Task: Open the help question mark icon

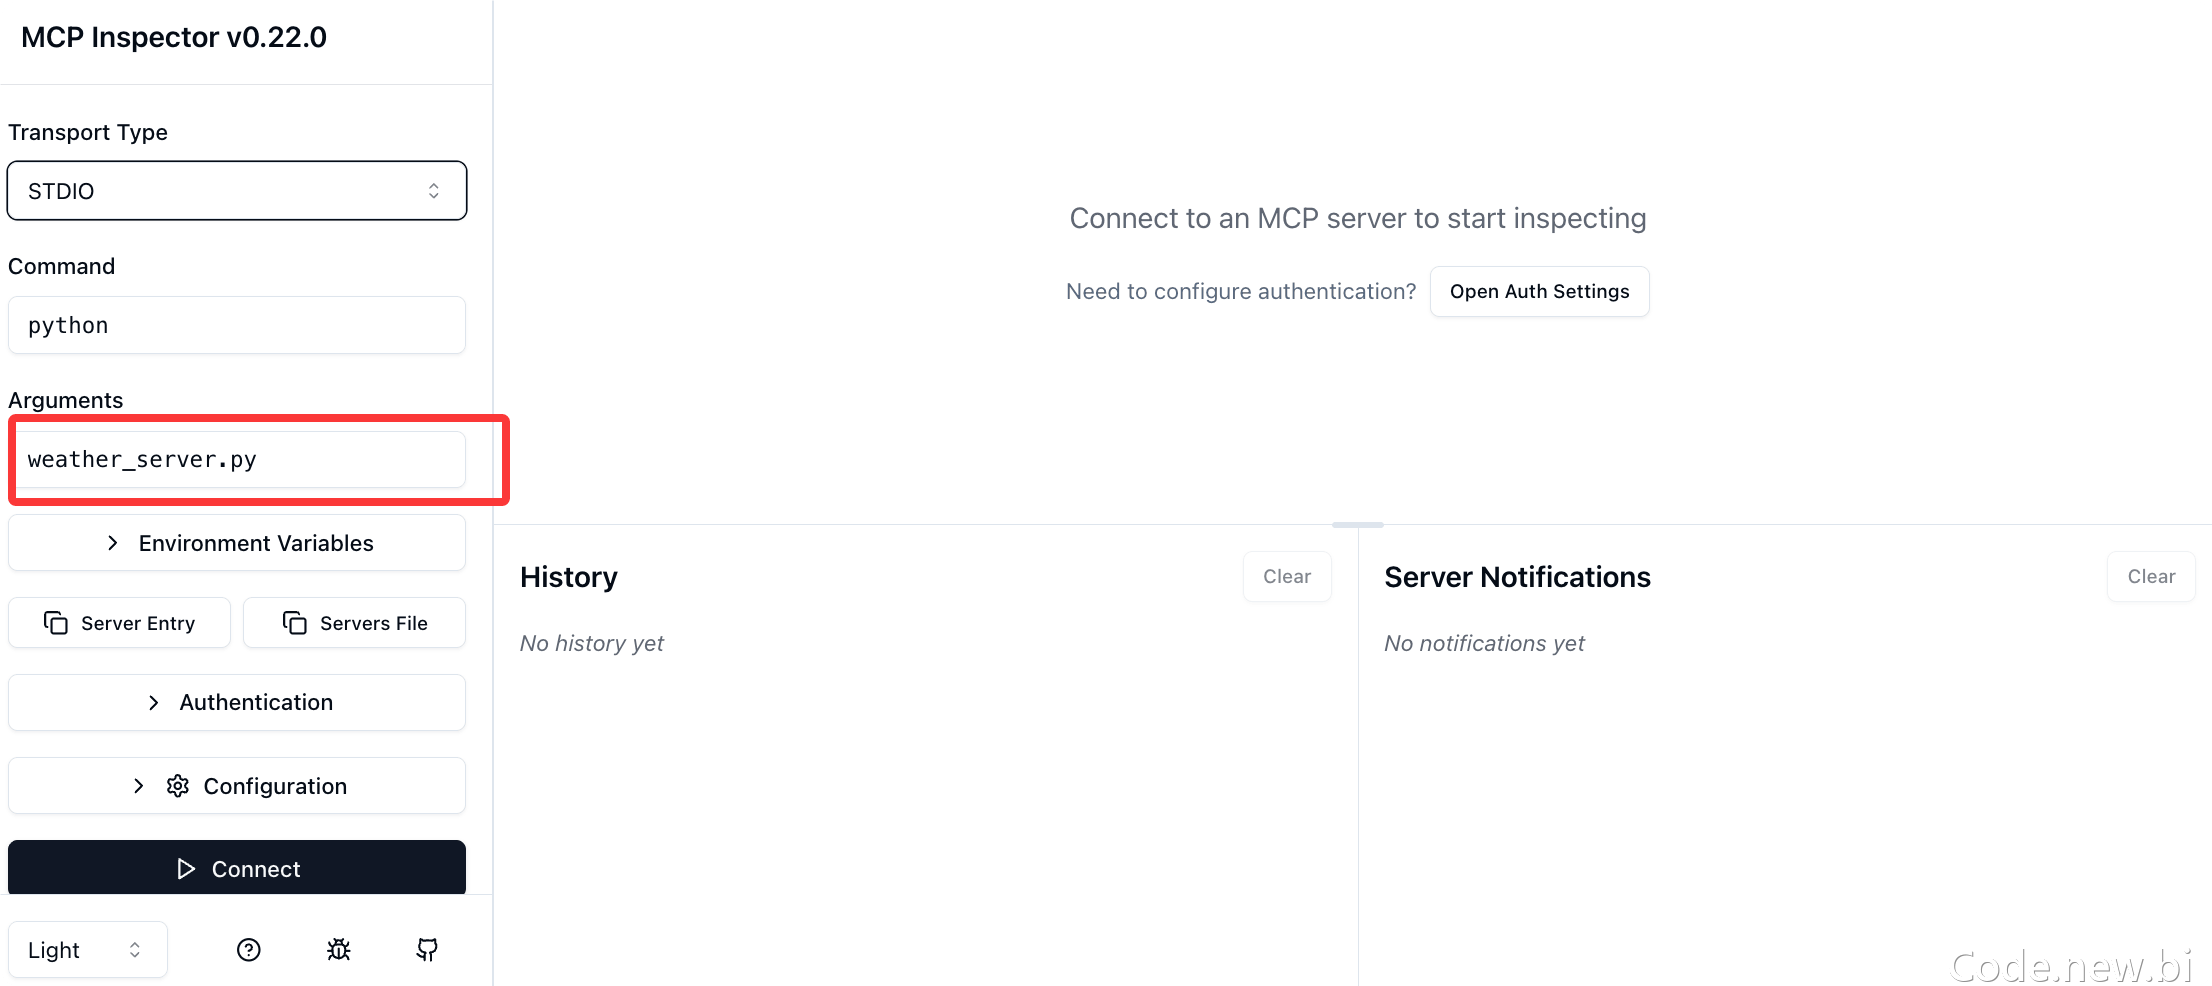Action: [x=249, y=950]
